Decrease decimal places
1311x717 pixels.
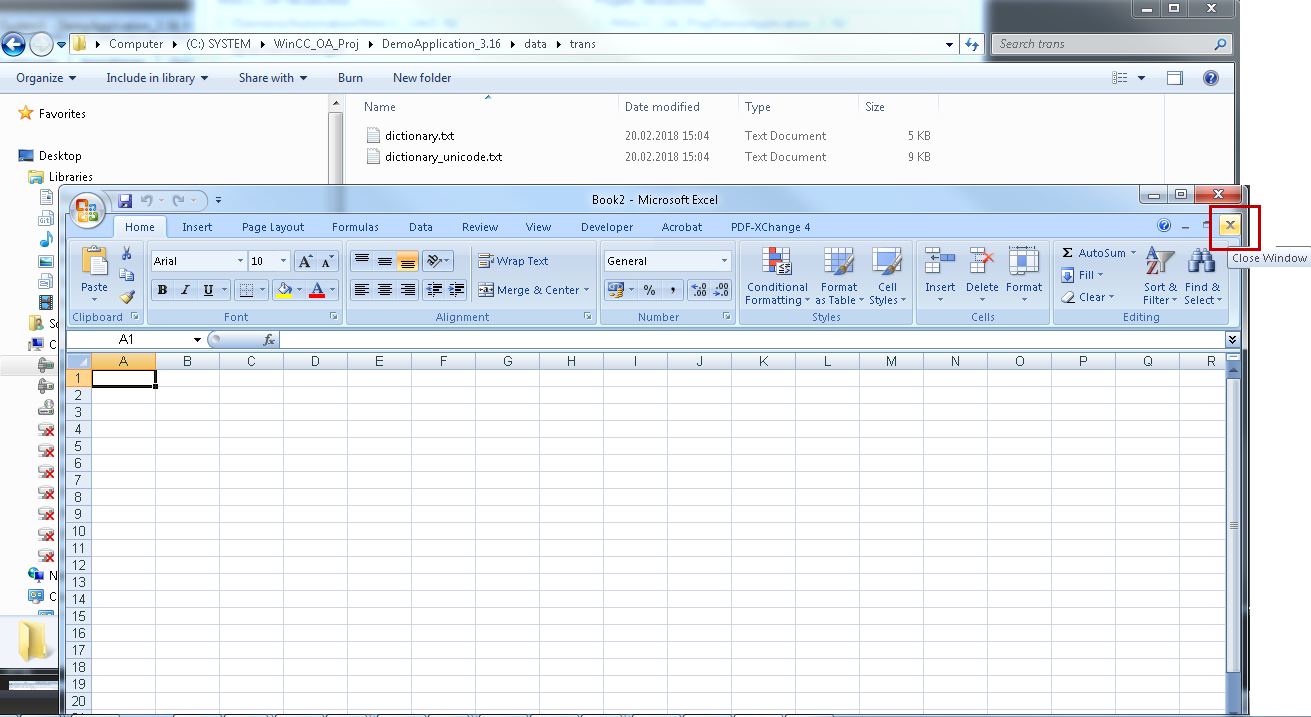[722, 290]
